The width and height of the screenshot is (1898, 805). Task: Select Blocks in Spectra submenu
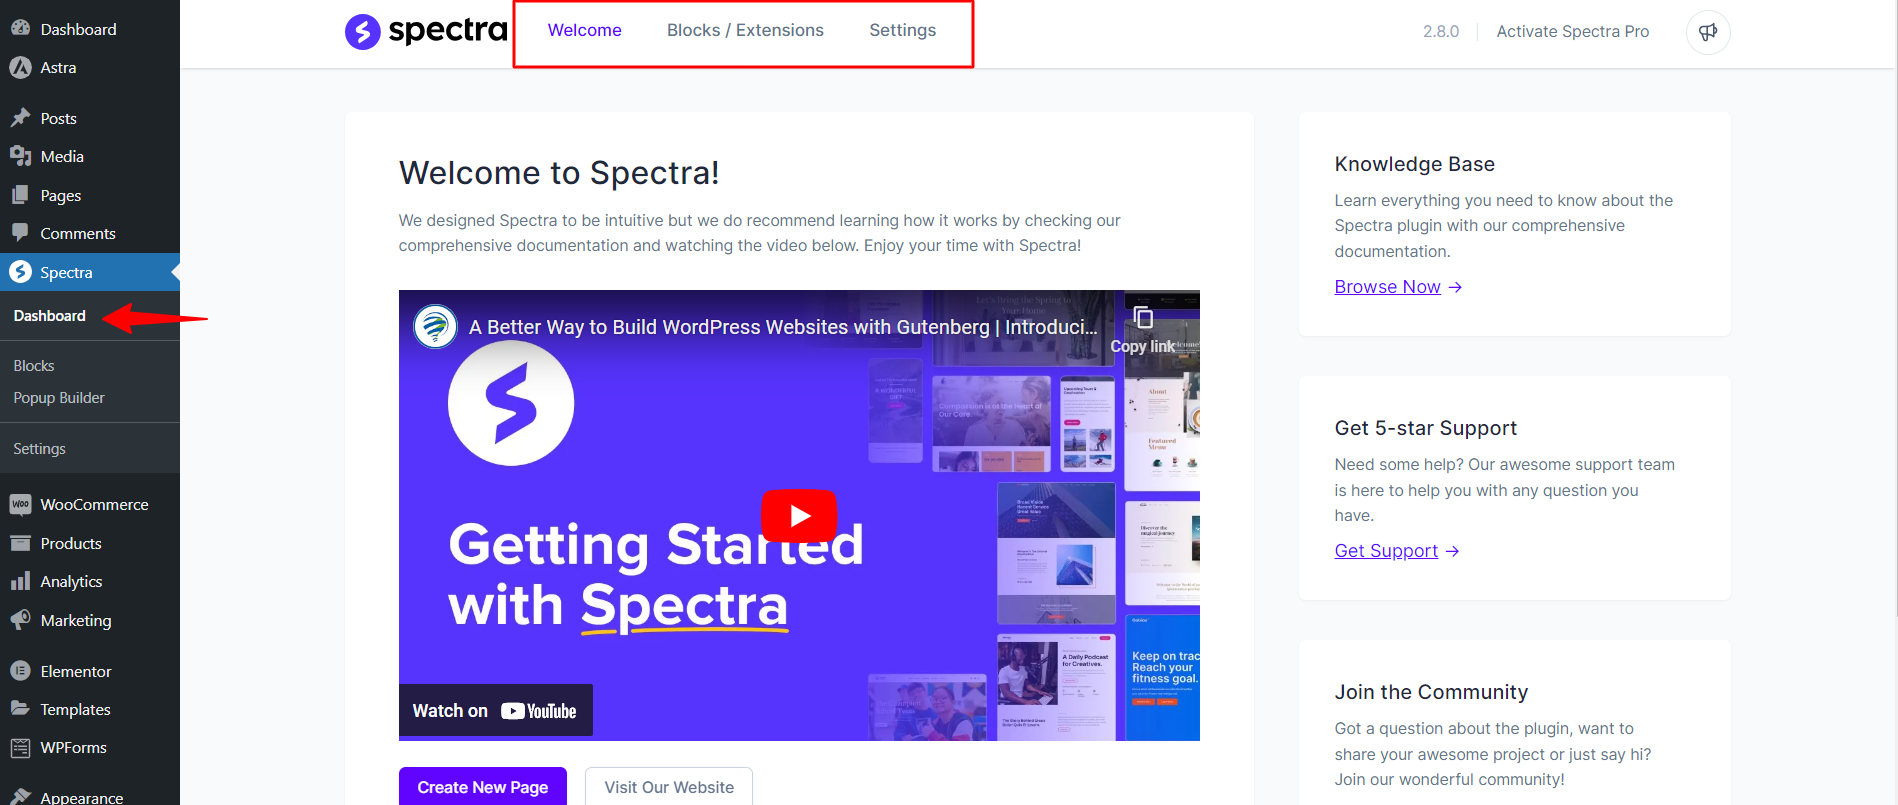(34, 366)
